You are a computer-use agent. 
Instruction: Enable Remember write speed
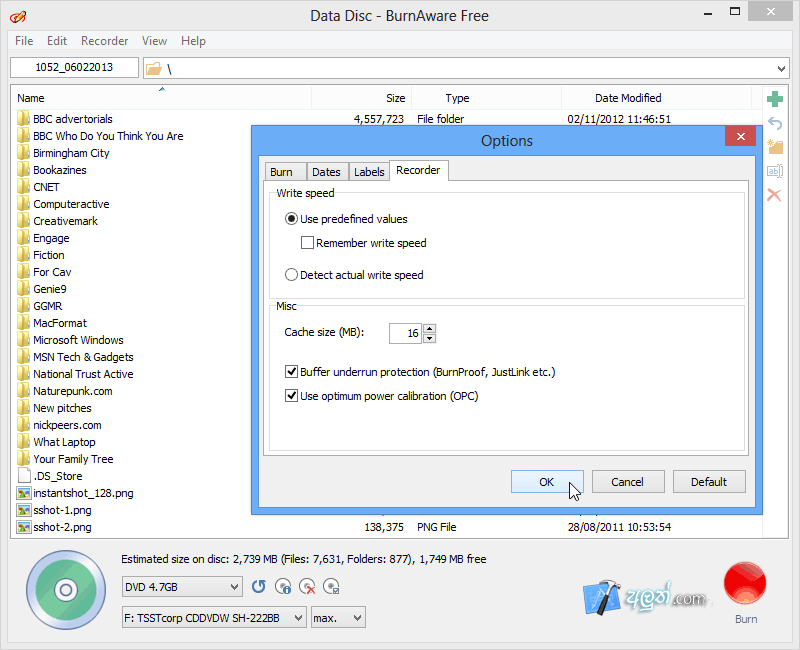point(308,242)
